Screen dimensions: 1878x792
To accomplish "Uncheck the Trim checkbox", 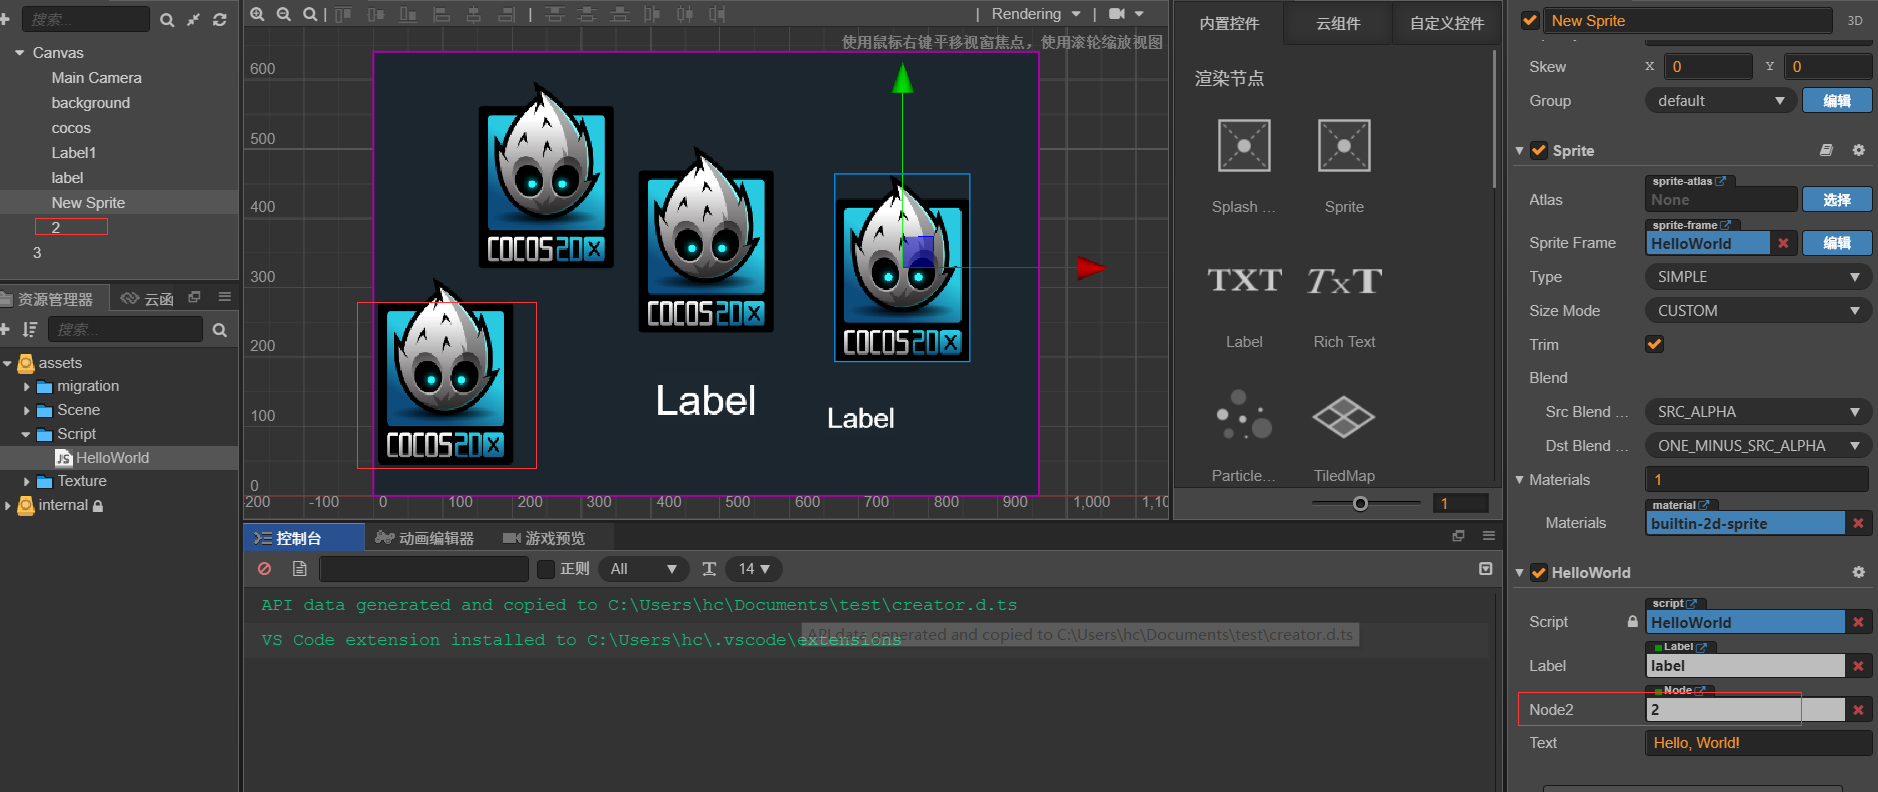I will pyautogui.click(x=1655, y=344).
